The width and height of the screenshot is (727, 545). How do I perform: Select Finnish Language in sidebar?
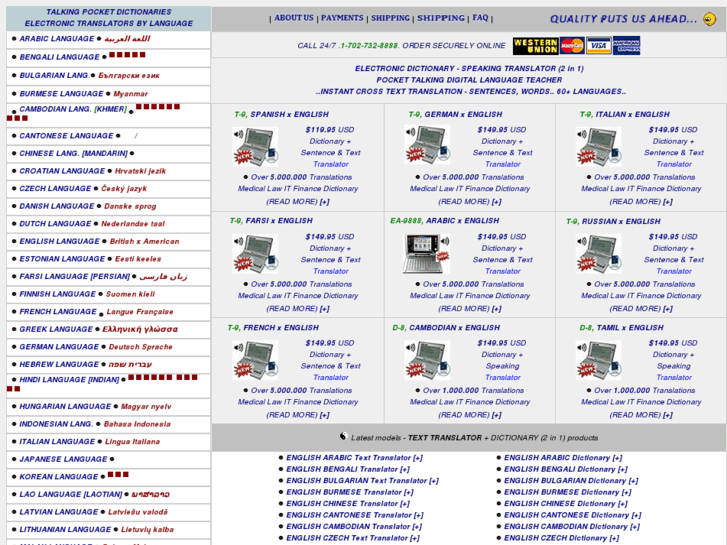pos(57,295)
